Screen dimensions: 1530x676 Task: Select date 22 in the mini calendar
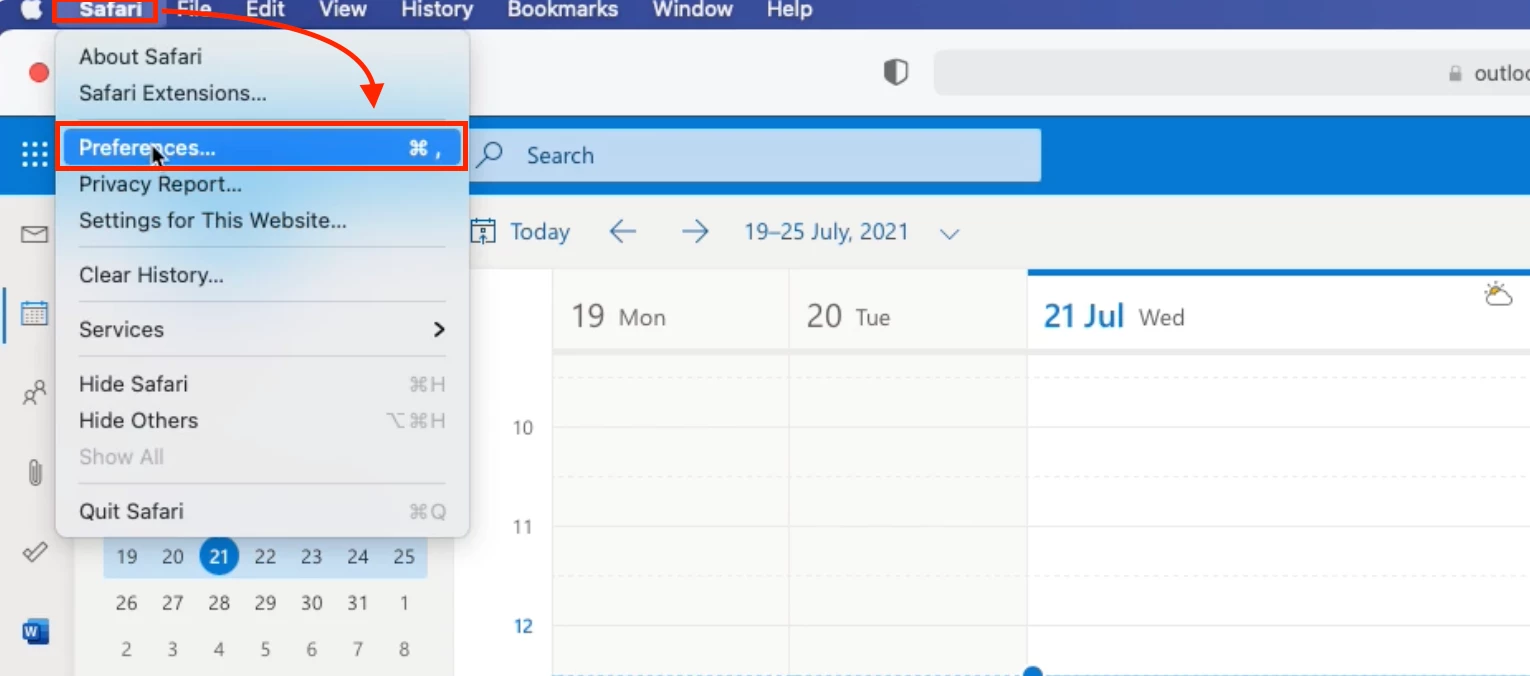pos(265,556)
